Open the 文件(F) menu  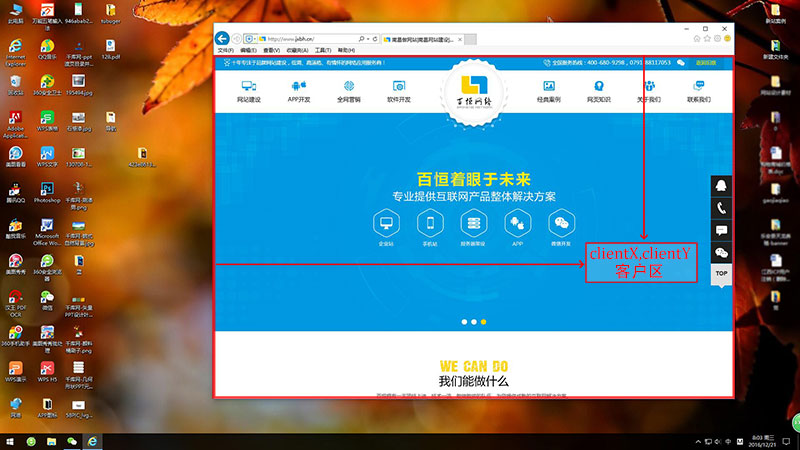click(225, 49)
